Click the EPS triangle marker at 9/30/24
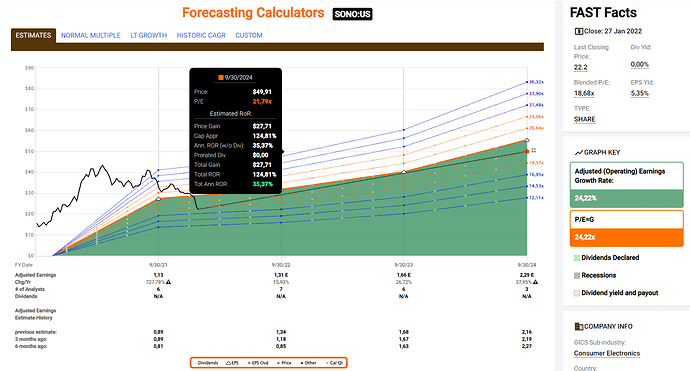Image resolution: width=690 pixels, height=371 pixels. point(527,140)
